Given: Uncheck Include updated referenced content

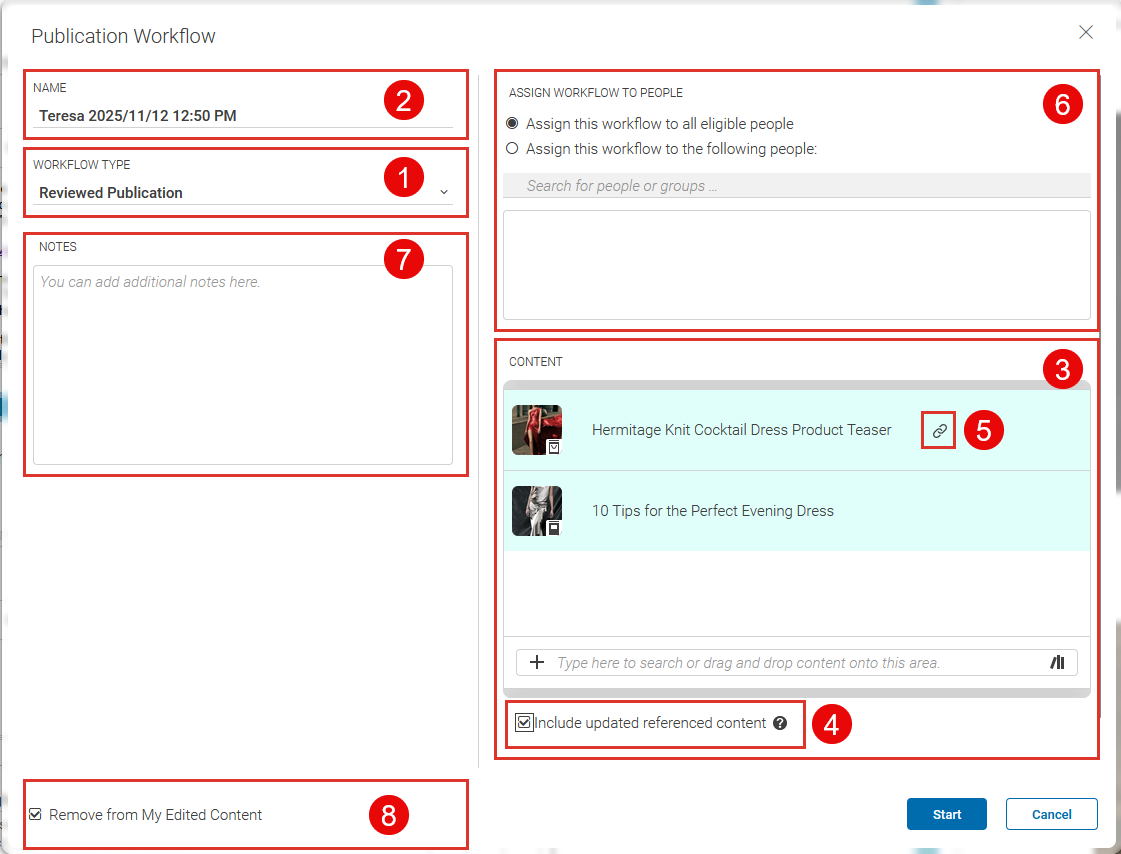Looking at the screenshot, I should [524, 722].
